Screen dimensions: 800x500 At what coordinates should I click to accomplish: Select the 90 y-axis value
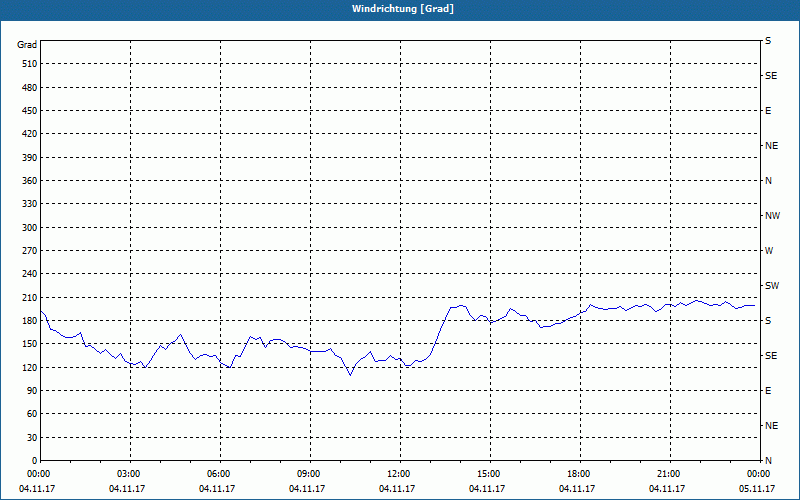coord(32,391)
